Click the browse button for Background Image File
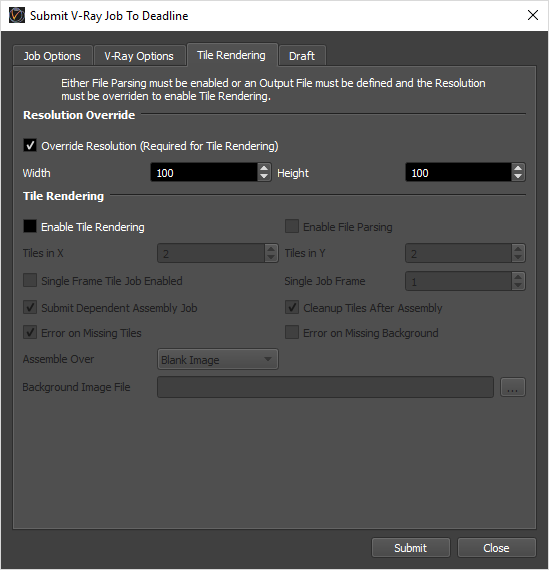The image size is (549, 570). pos(513,387)
